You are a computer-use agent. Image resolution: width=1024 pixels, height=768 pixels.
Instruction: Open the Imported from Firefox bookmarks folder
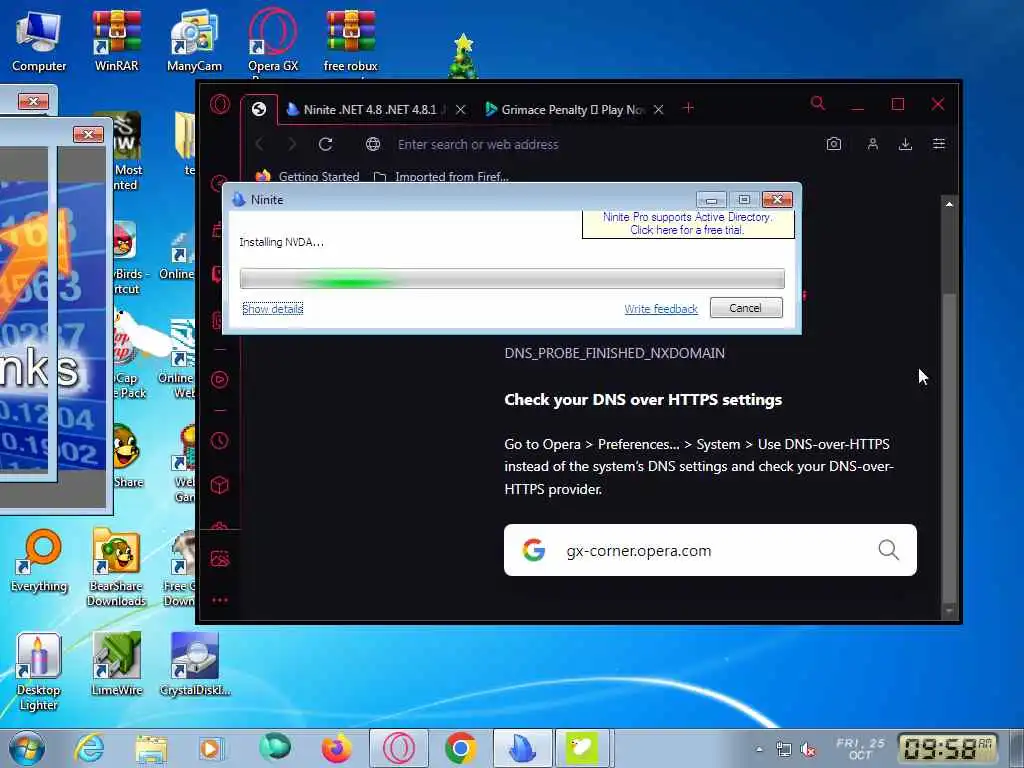click(441, 176)
